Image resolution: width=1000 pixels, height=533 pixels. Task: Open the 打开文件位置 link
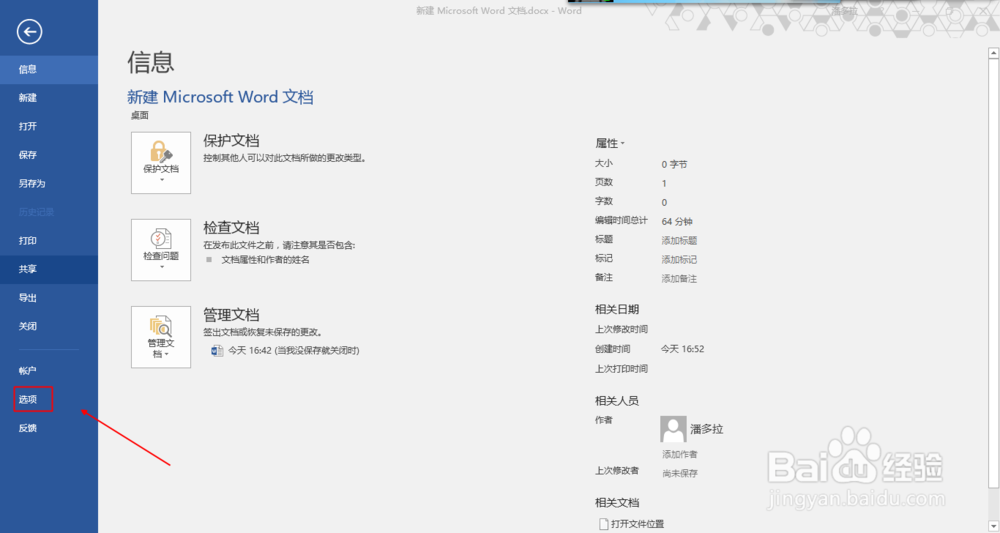click(x=637, y=524)
